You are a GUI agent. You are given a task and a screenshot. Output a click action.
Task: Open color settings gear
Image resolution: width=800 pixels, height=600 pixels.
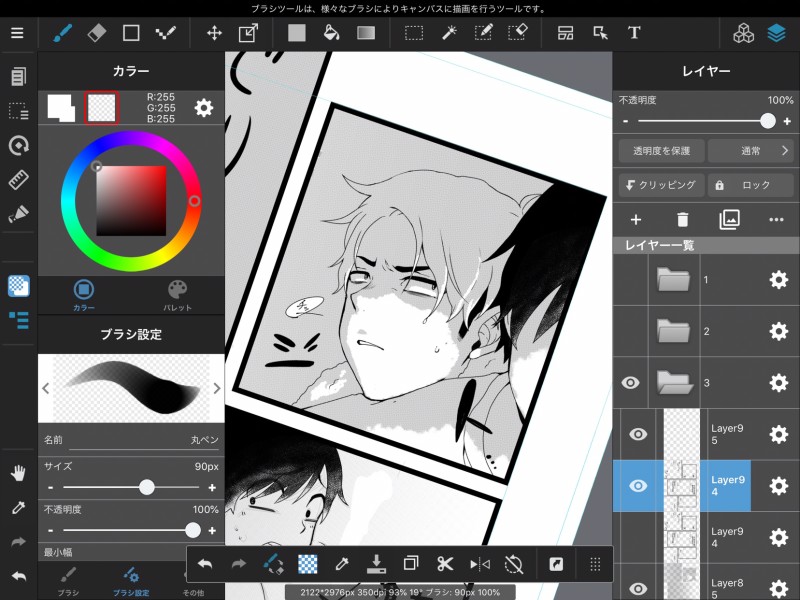204,108
